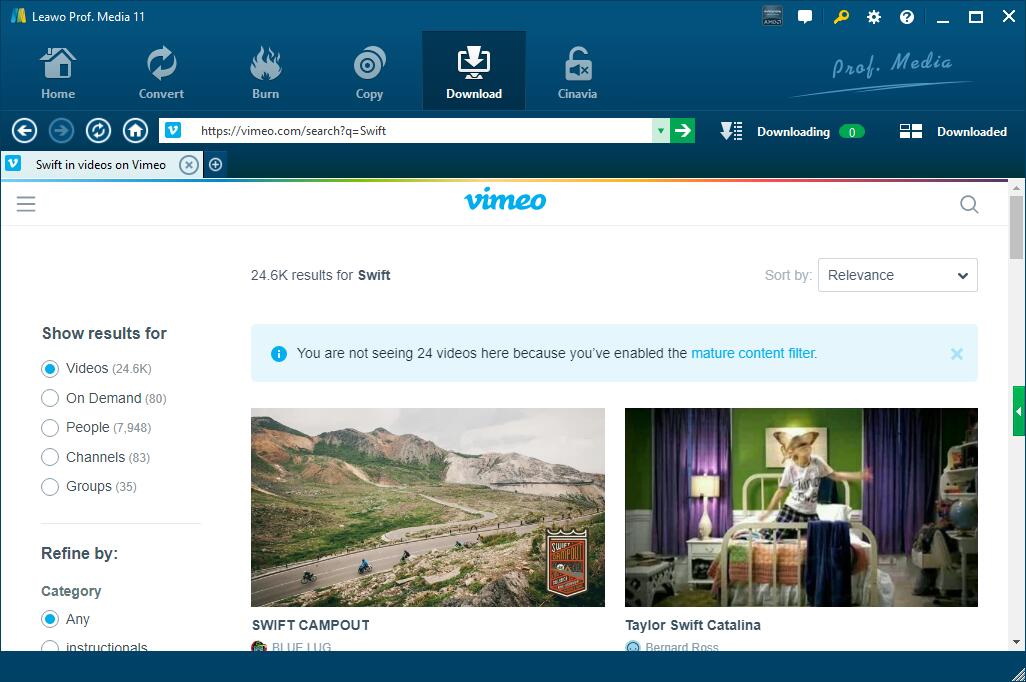
Task: Go to the Home module
Action: 58,72
